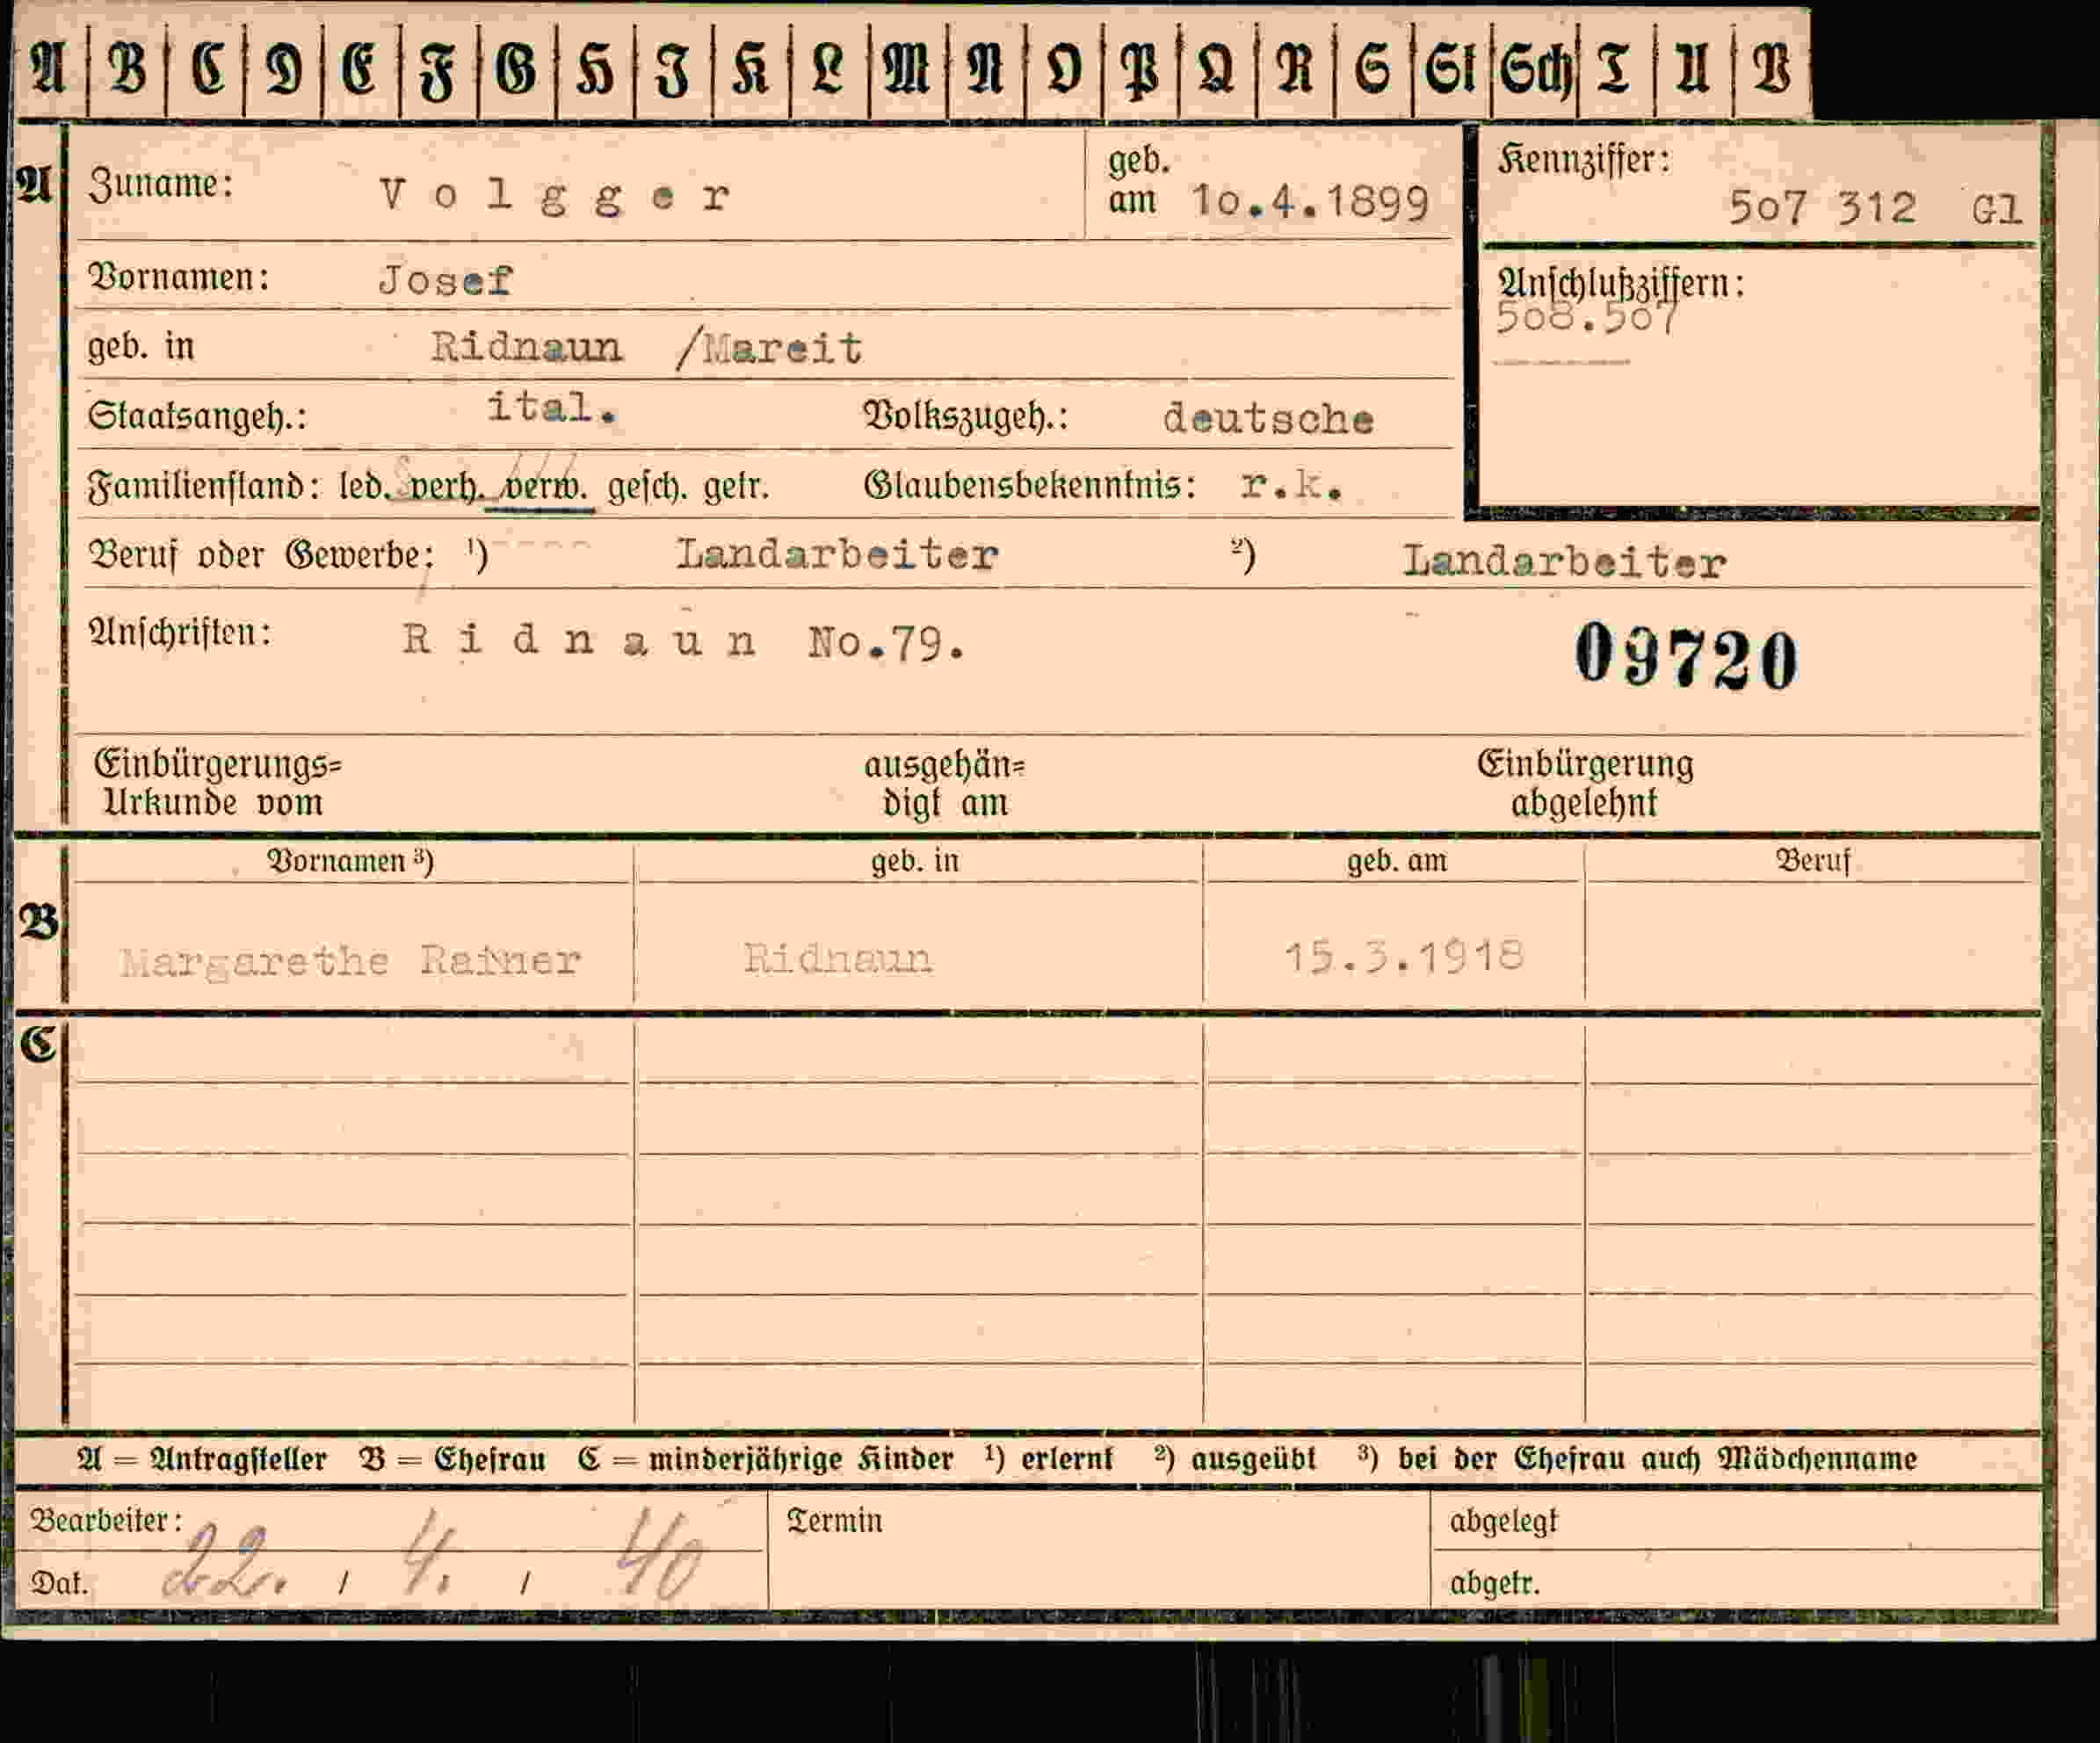The width and height of the screenshot is (2100, 1743).
Task: Click legend entry "B = Ehefrau"
Action: [x=453, y=1459]
